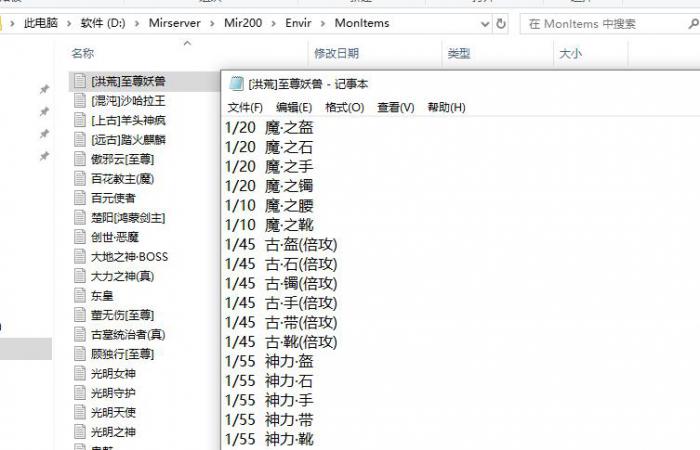The height and width of the screenshot is (450, 700).
Task: Click the file icon of 光明守护
Action: click(80, 393)
